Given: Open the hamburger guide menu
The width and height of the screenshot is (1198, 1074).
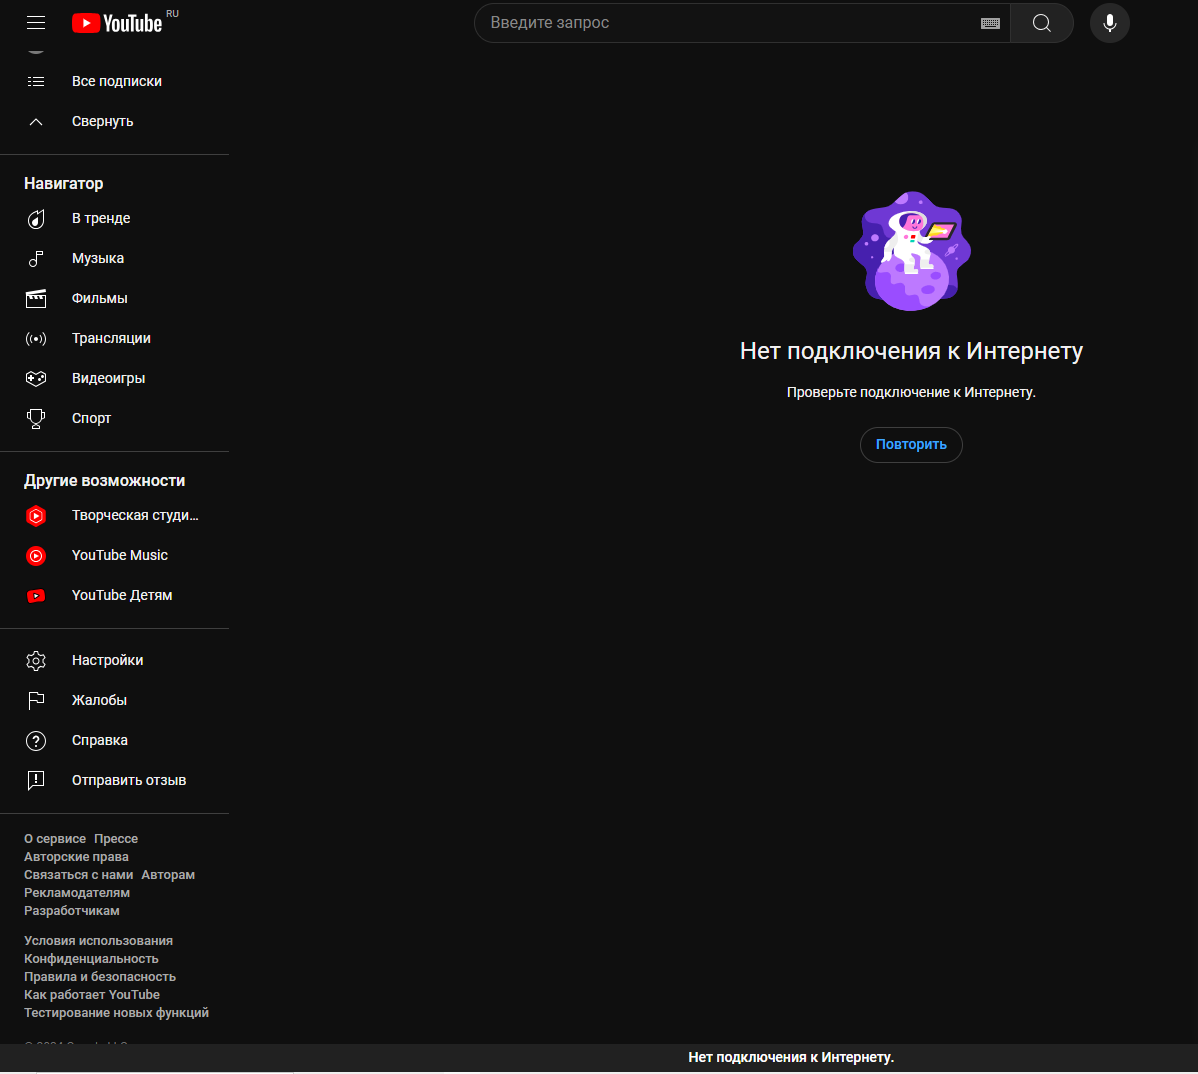Looking at the screenshot, I should [x=36, y=23].
